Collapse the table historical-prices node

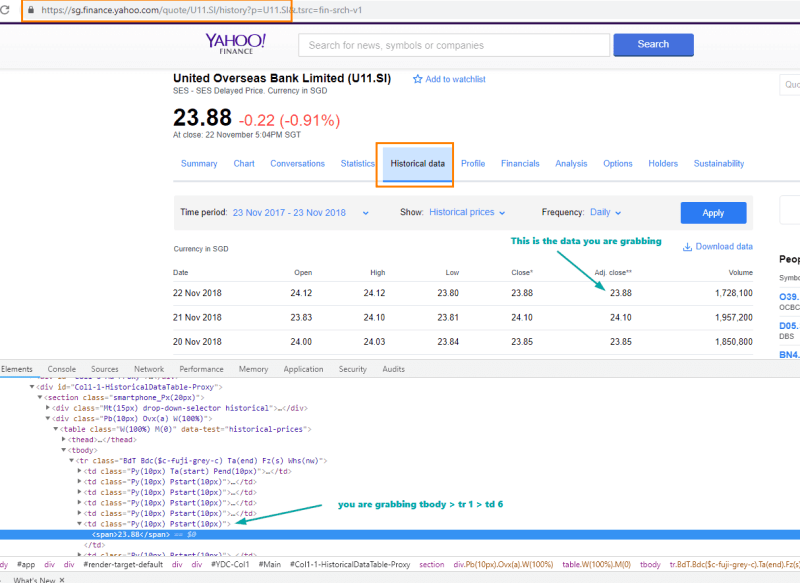click(x=56, y=429)
